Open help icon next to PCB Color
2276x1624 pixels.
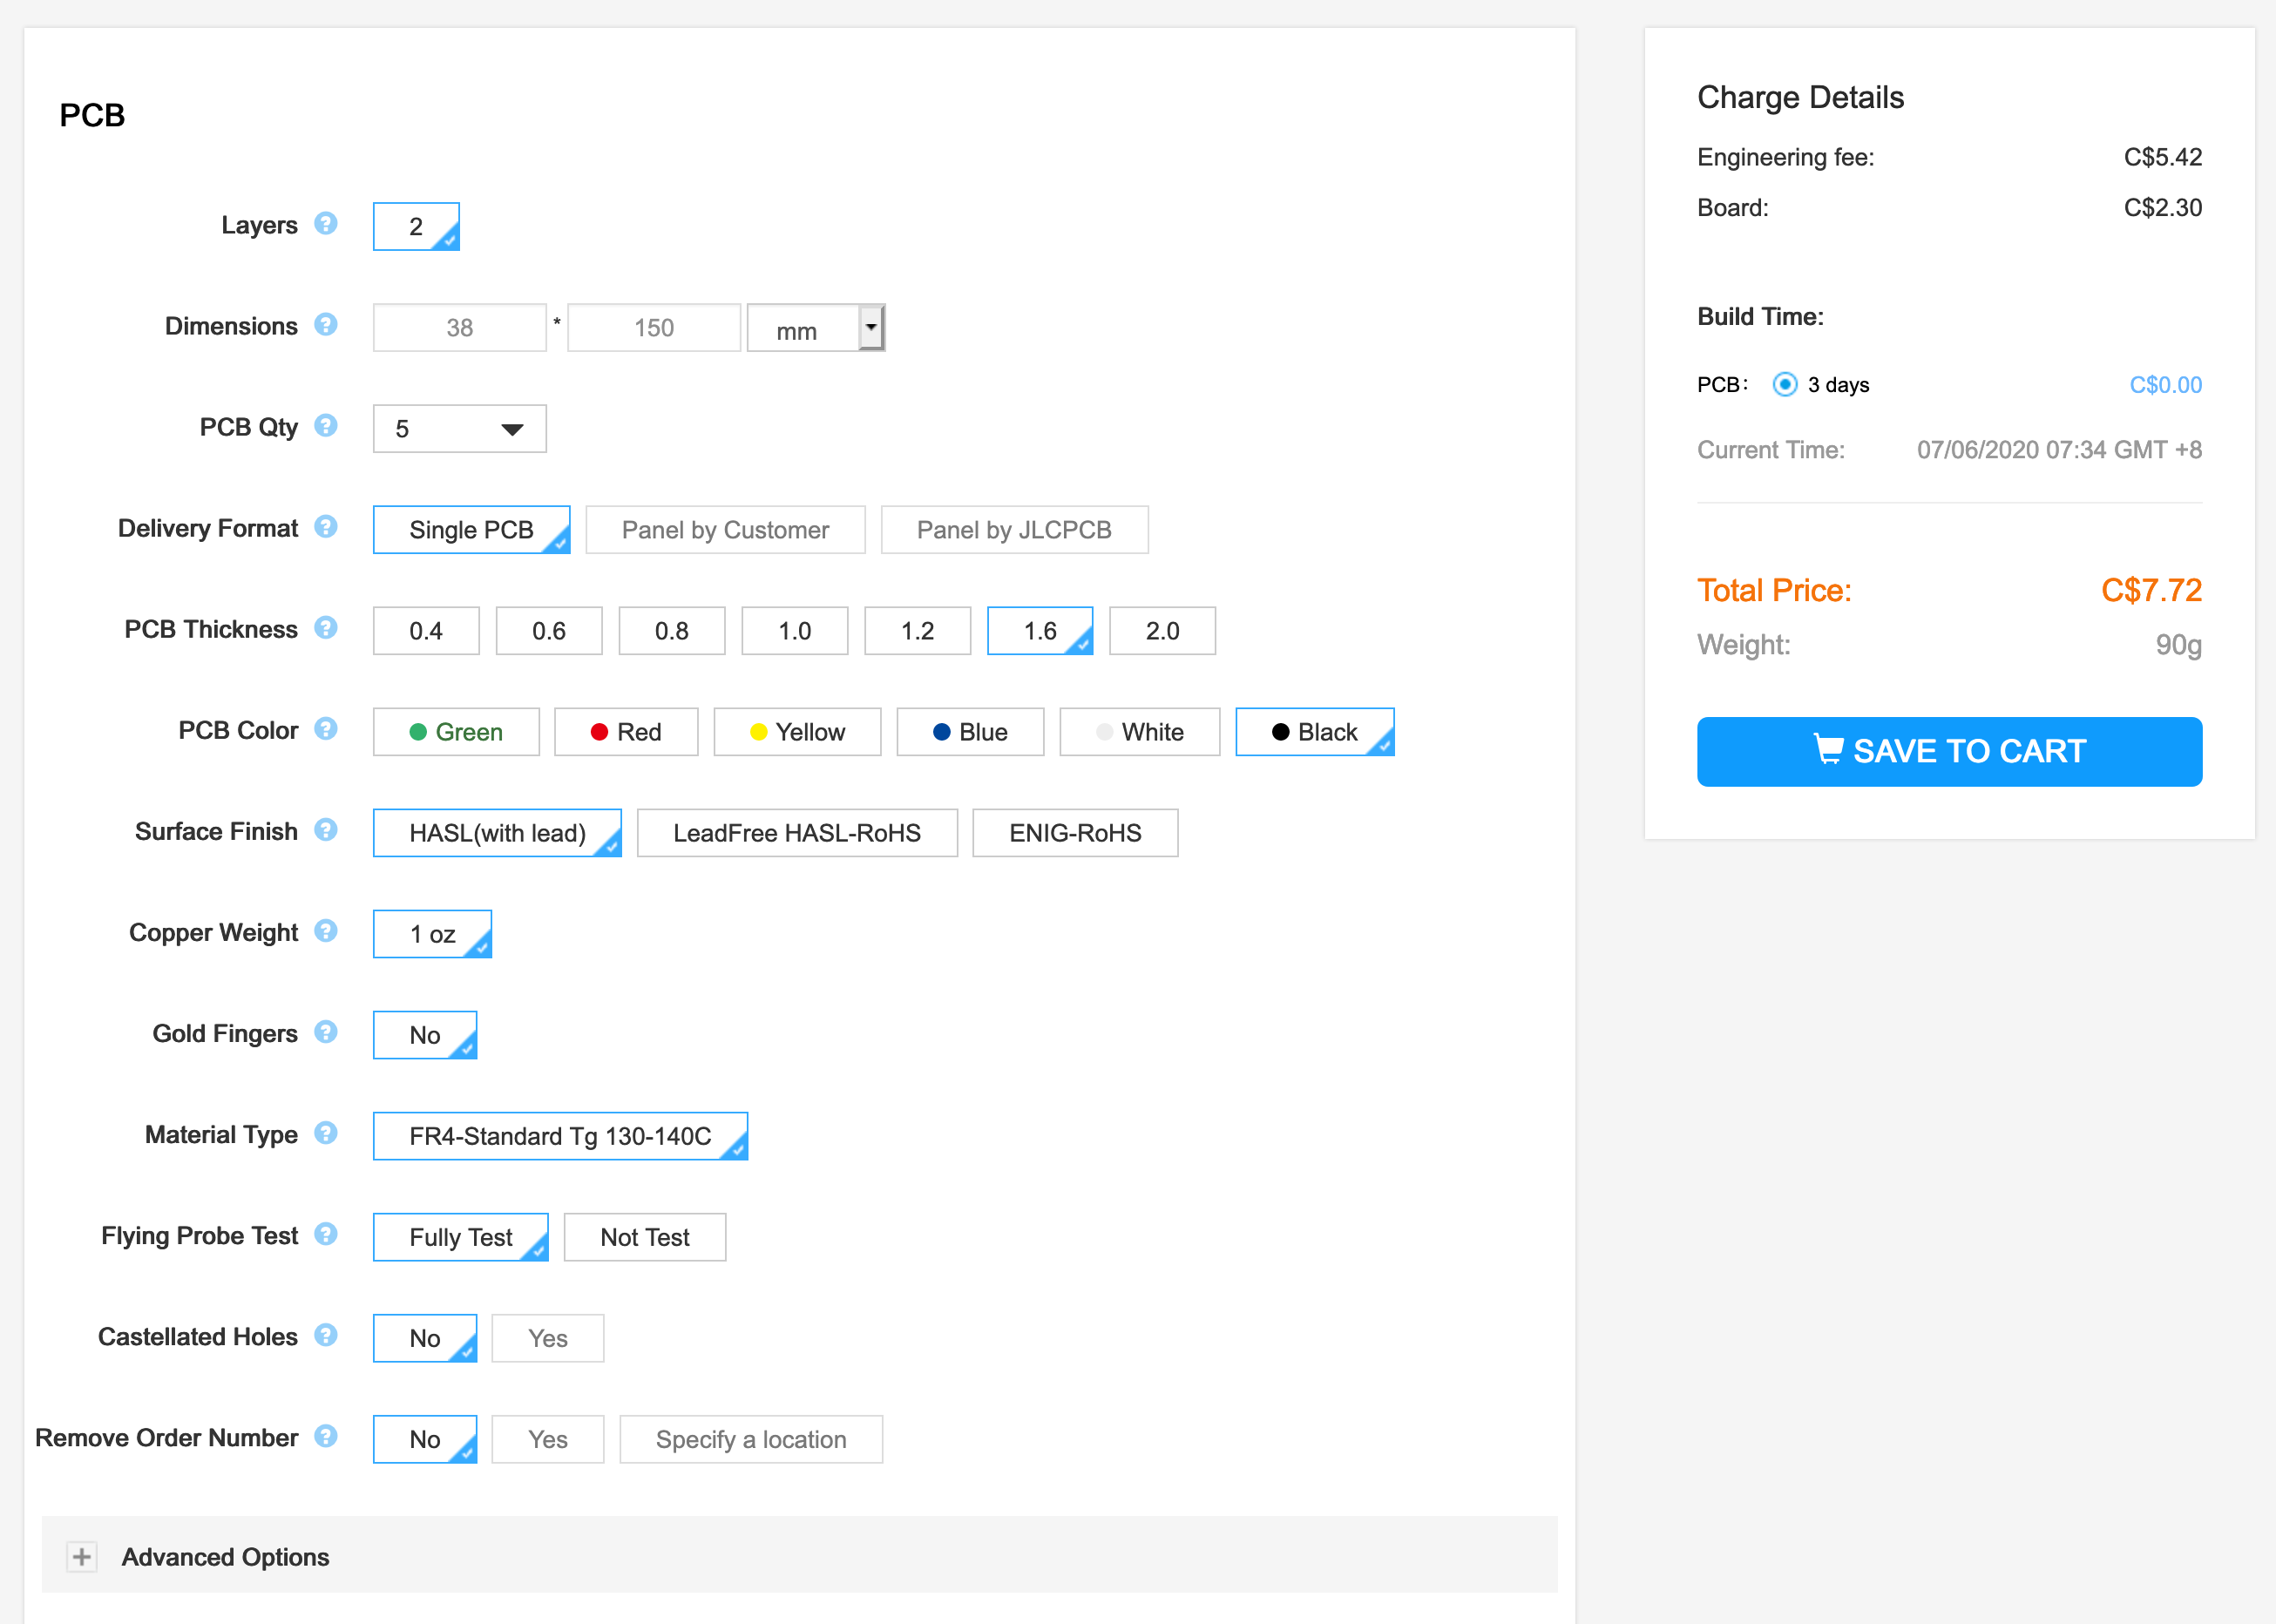click(x=325, y=729)
